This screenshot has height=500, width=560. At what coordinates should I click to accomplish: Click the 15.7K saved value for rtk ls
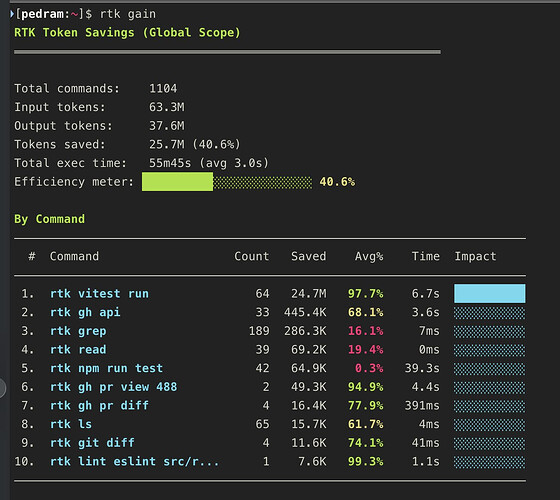(x=309, y=424)
